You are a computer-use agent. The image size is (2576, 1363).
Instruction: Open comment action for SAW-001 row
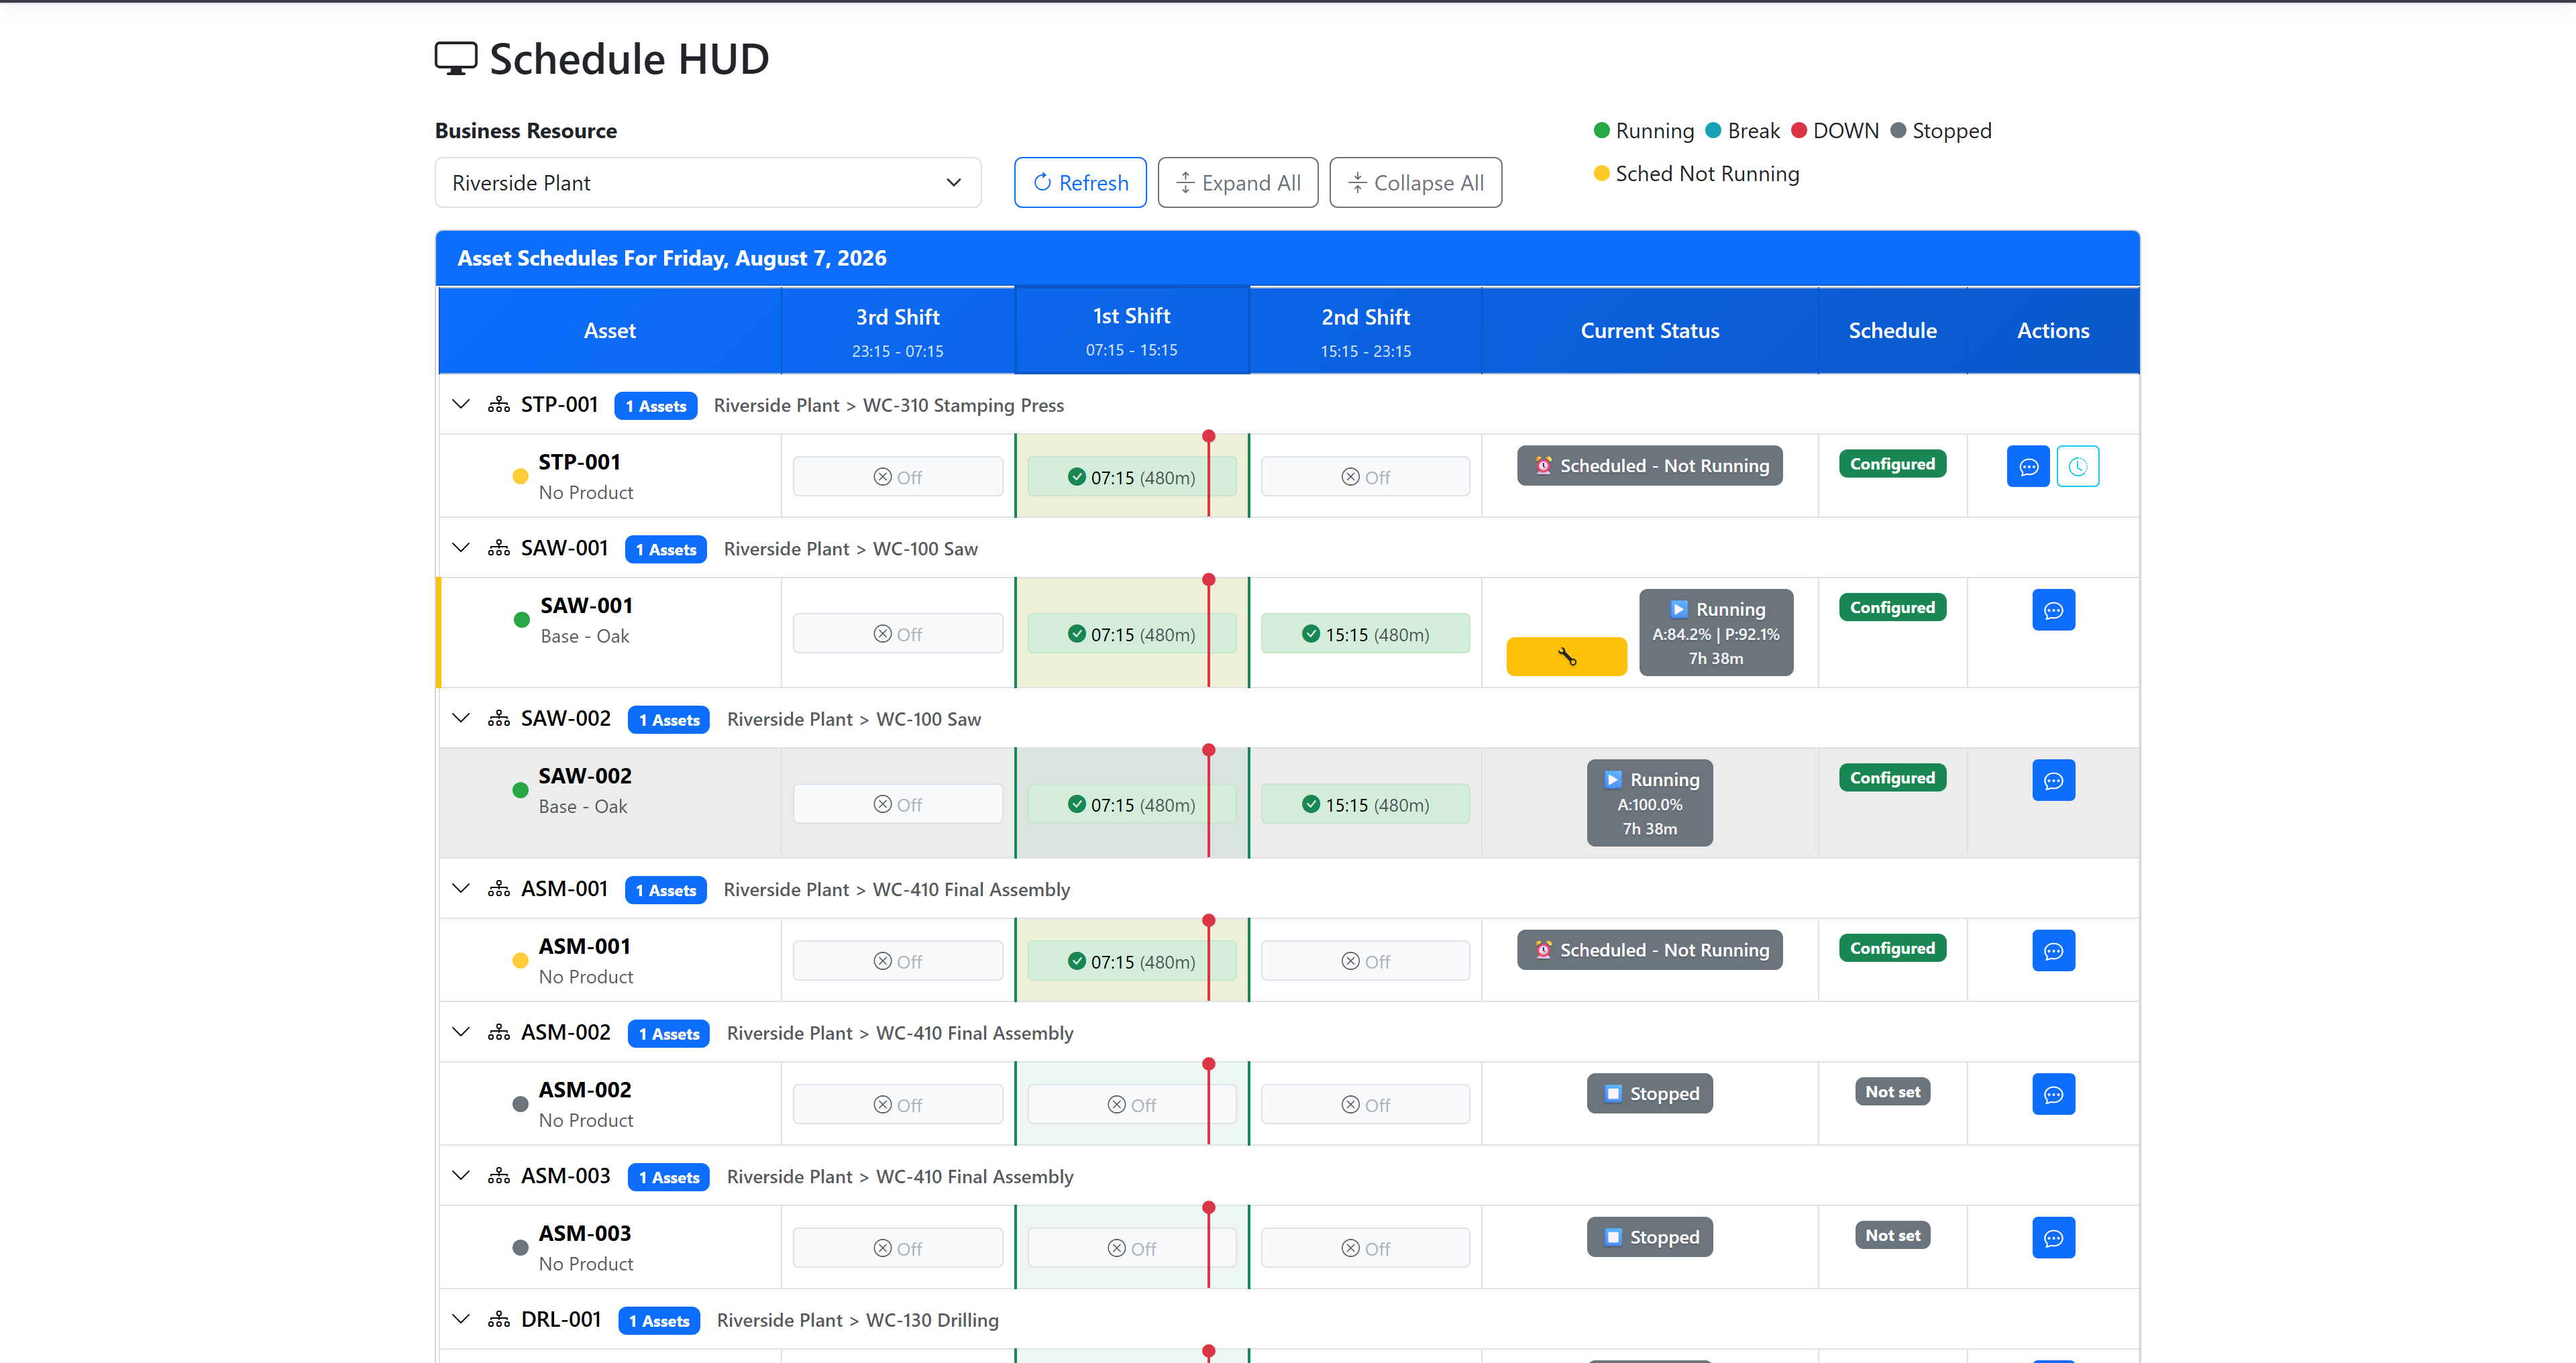(2053, 610)
